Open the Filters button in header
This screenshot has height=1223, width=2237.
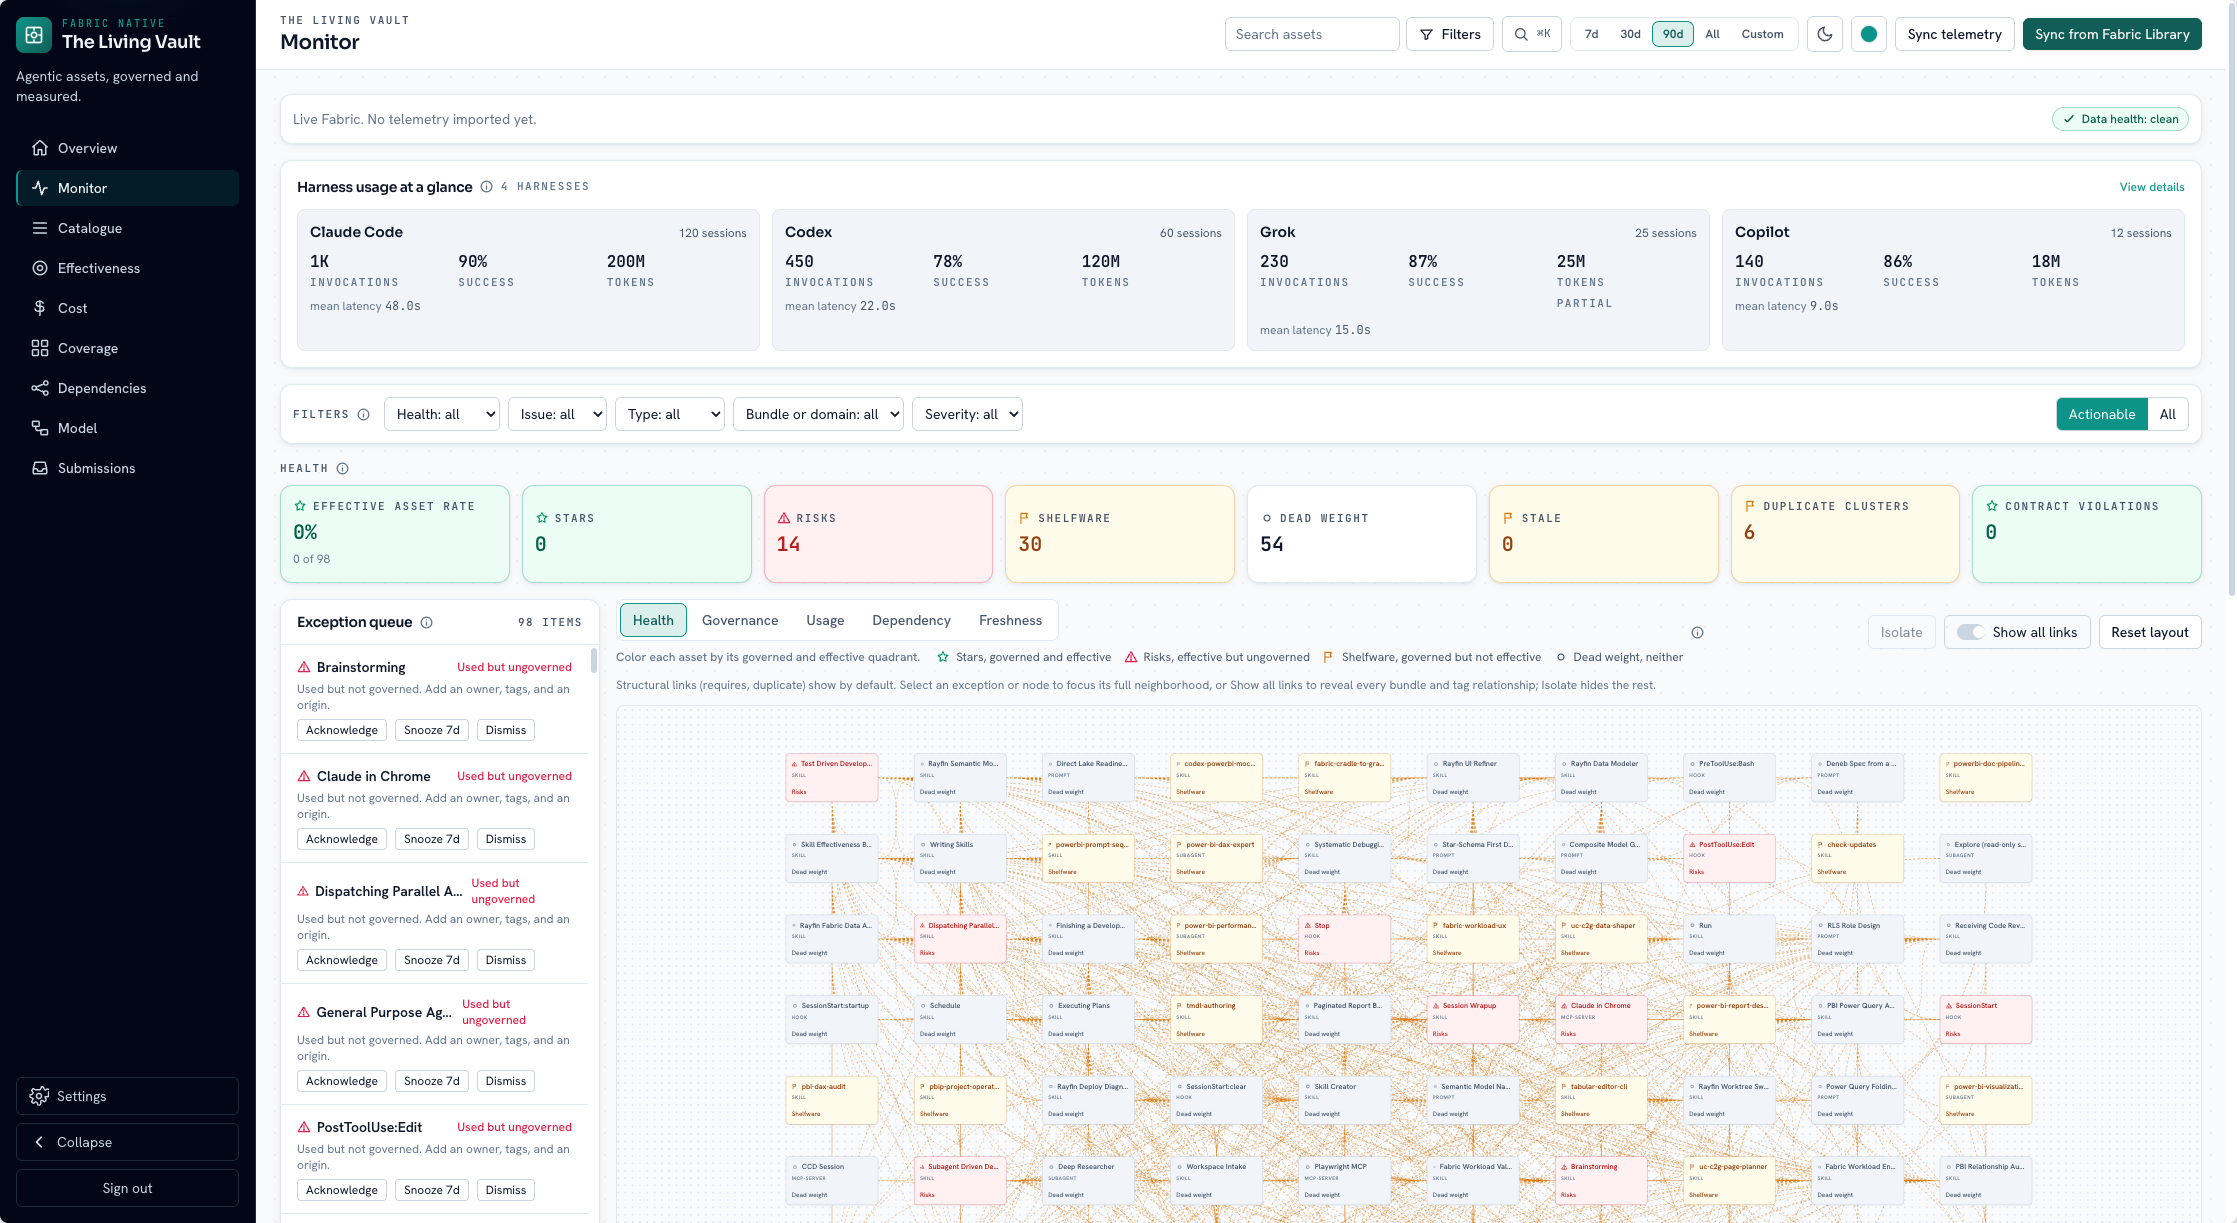tap(1450, 34)
